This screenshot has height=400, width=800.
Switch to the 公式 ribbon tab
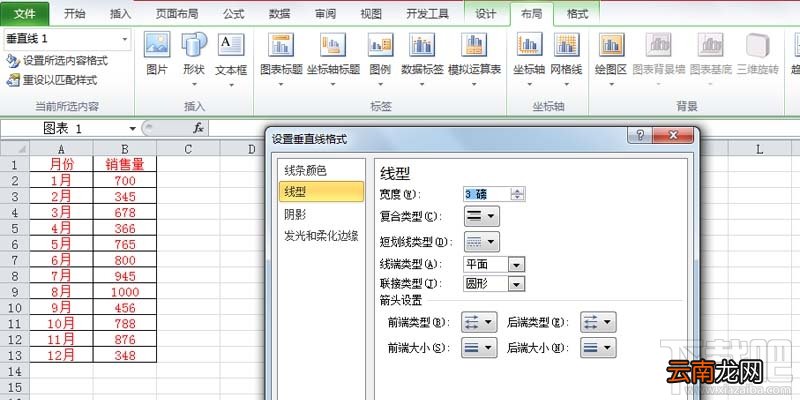[x=234, y=14]
